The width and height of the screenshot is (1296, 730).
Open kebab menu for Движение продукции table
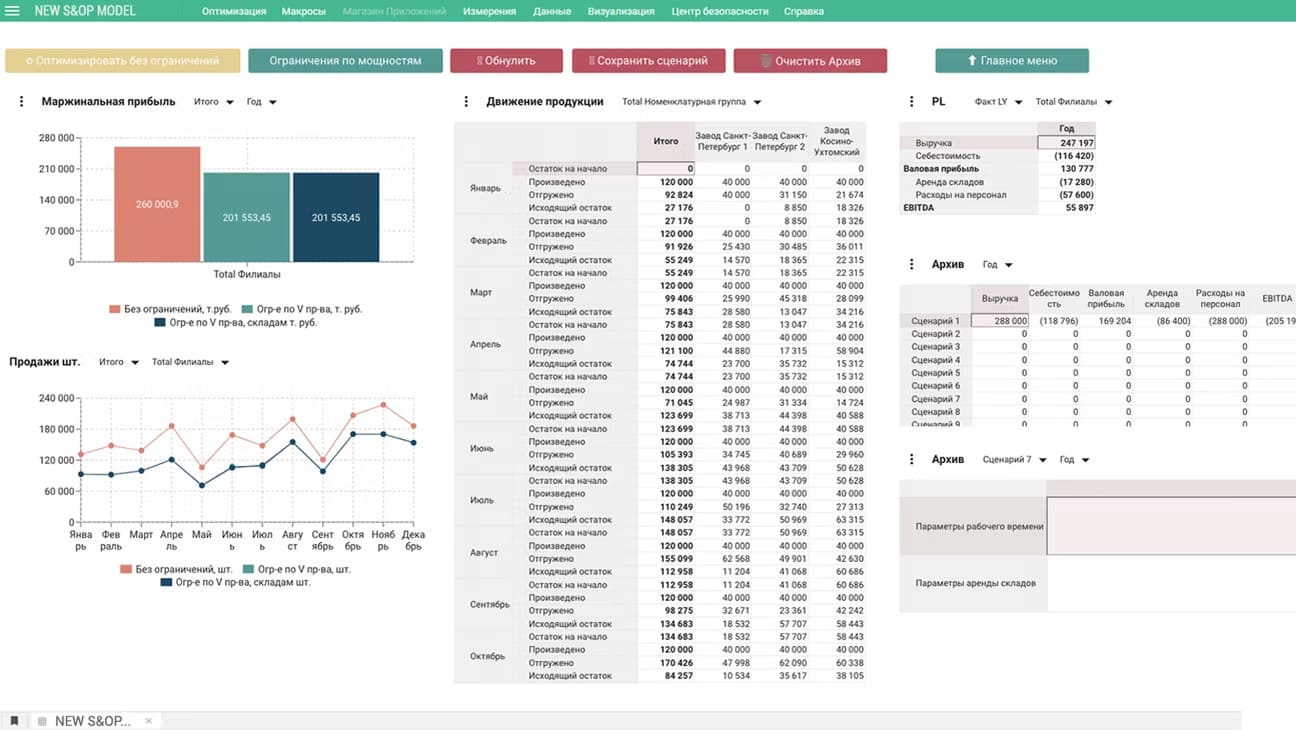coord(466,102)
